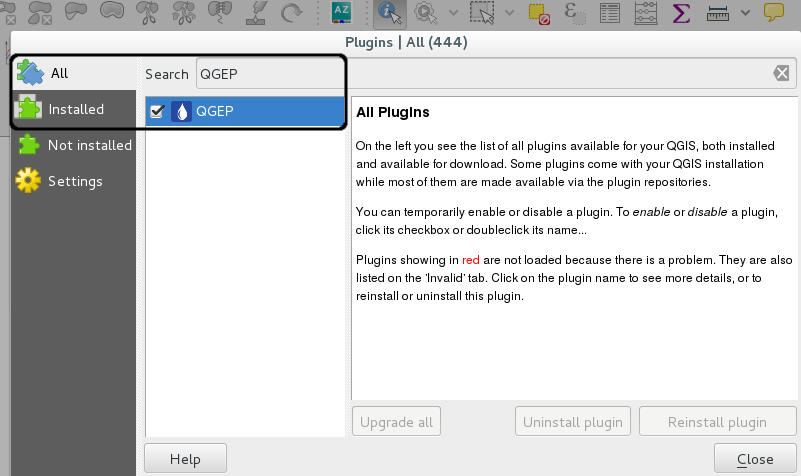The height and width of the screenshot is (476, 801).
Task: Click the QGEP water drop plugin icon
Action: click(x=181, y=111)
